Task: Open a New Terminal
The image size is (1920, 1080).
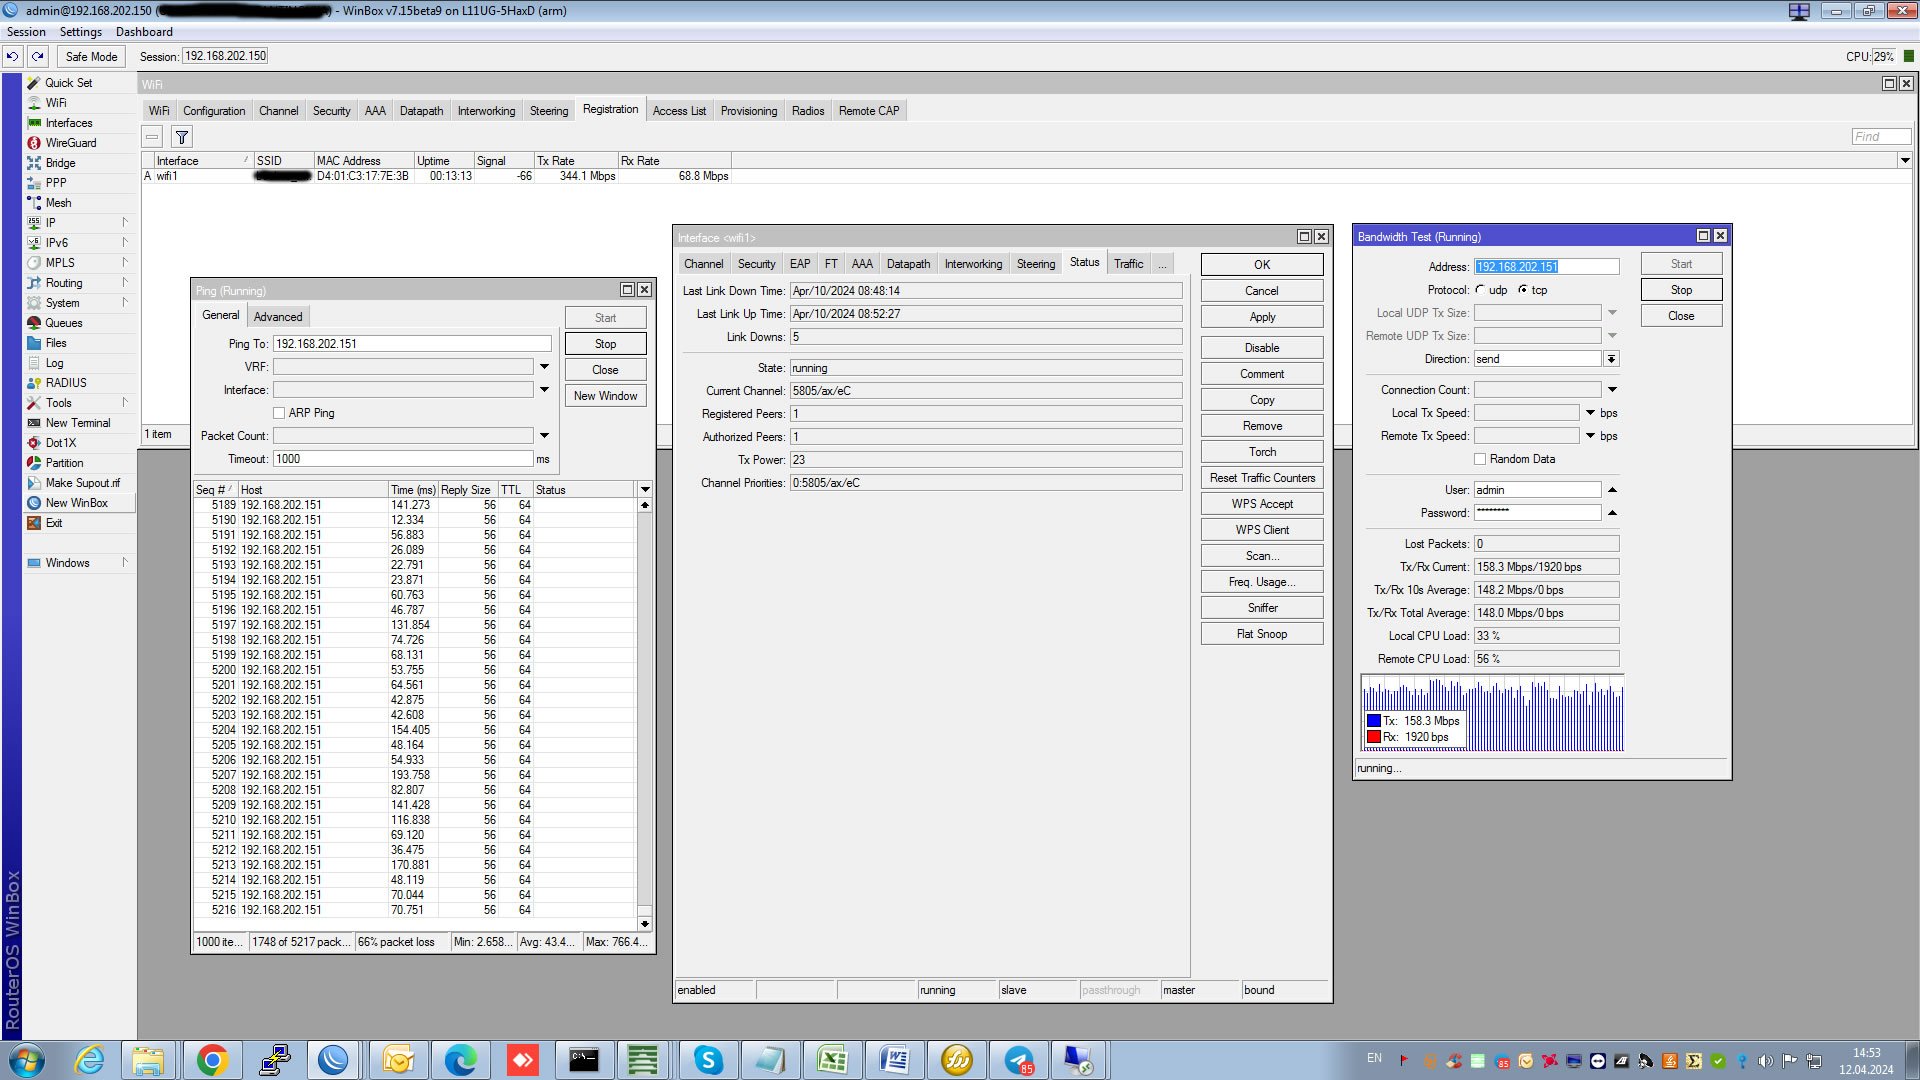Action: 78,423
